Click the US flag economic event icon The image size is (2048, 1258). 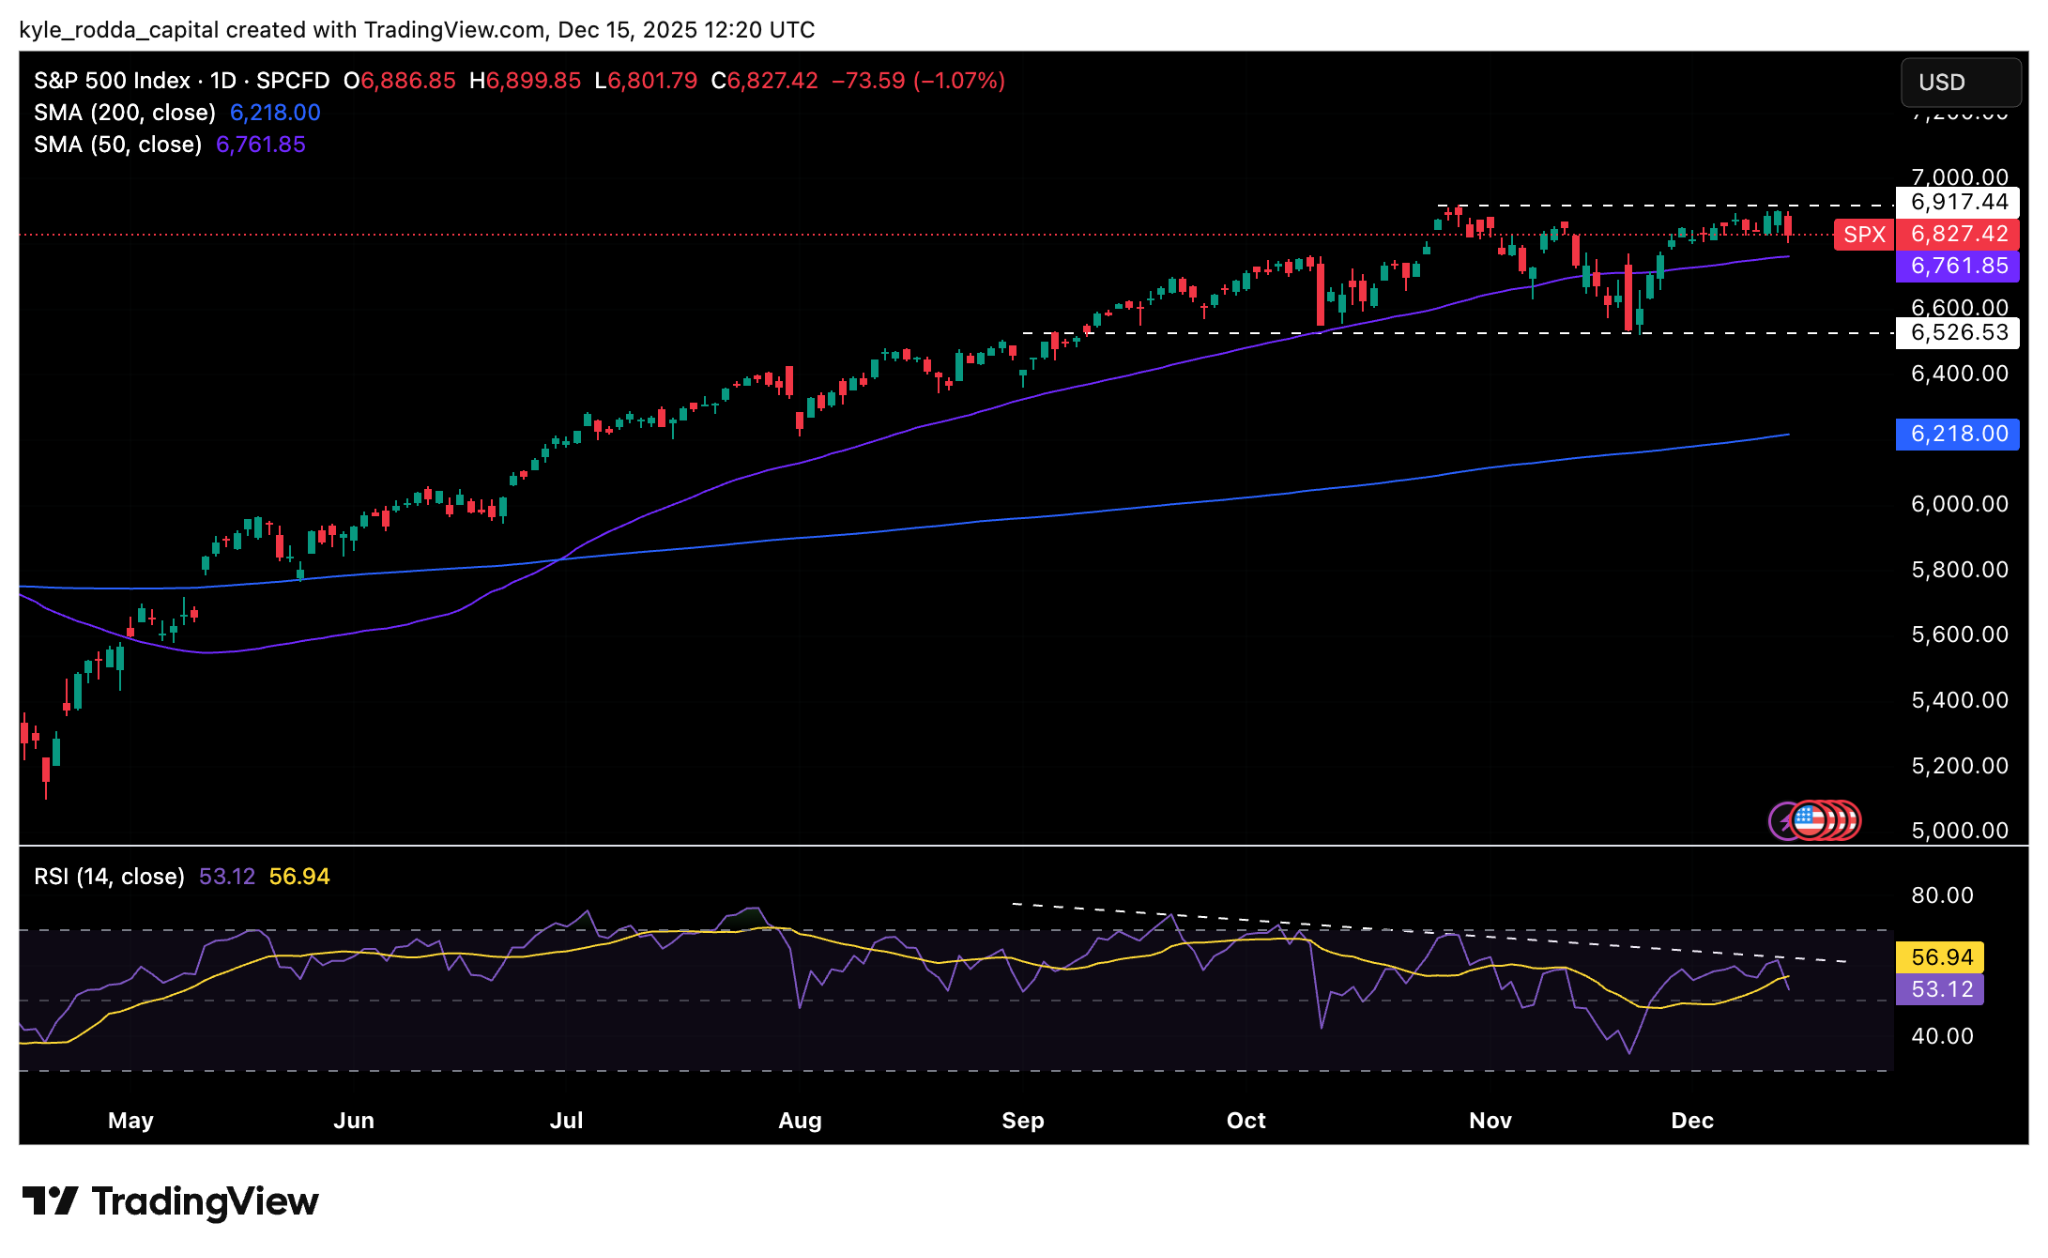point(1809,821)
